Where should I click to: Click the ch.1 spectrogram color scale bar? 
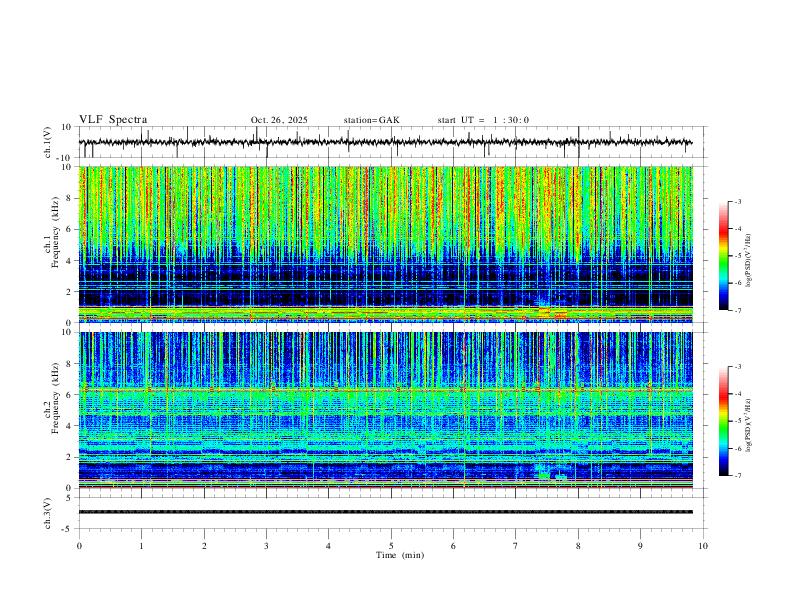click(x=723, y=256)
